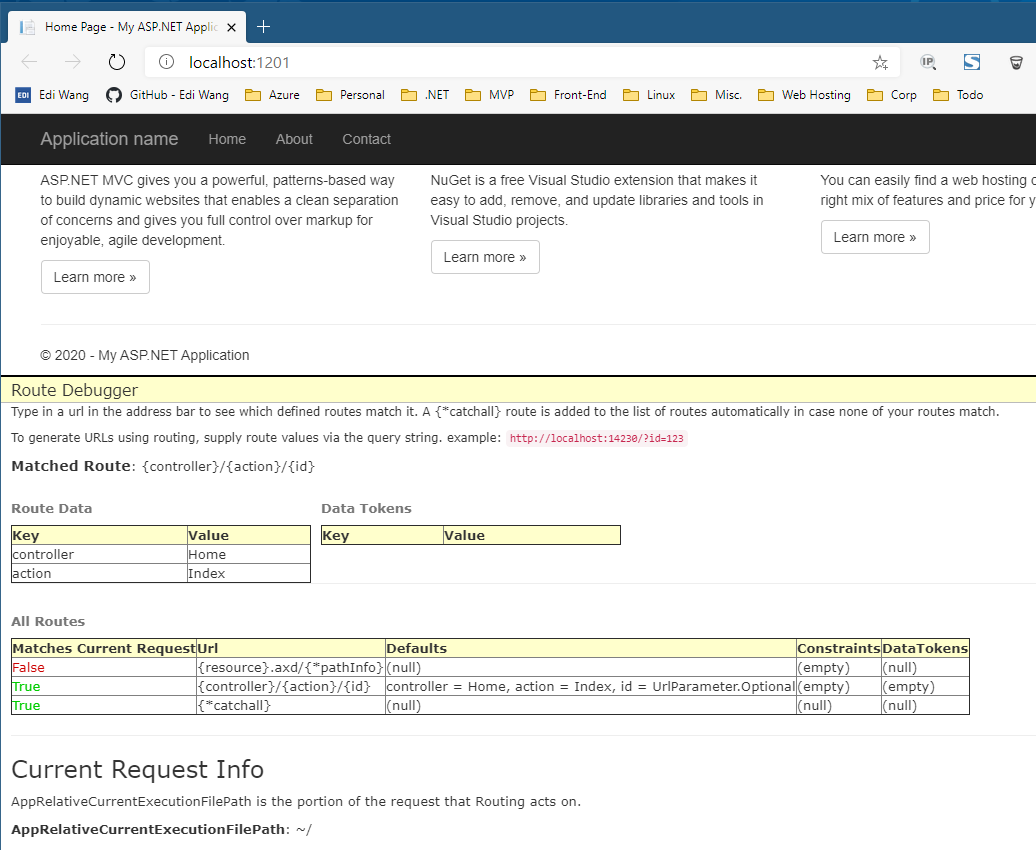Click the 'AppRelativeCurrentExecutionFilePath: ~/' line
This screenshot has height=850, width=1036.
tap(161, 830)
